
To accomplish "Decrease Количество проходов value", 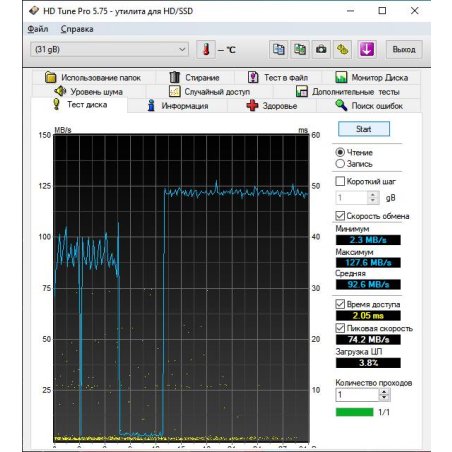I will pos(384,398).
